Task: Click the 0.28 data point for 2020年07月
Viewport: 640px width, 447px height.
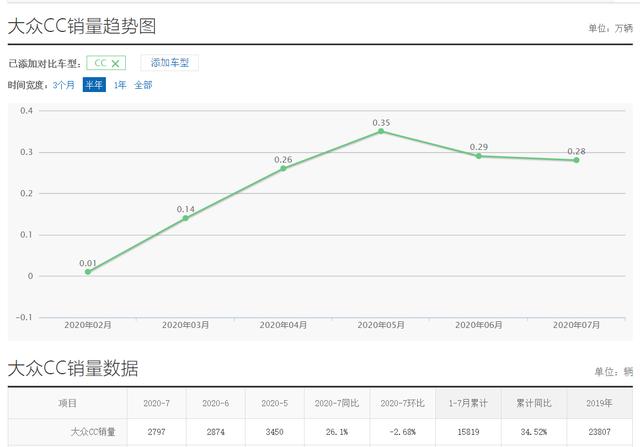Action: 576,160
